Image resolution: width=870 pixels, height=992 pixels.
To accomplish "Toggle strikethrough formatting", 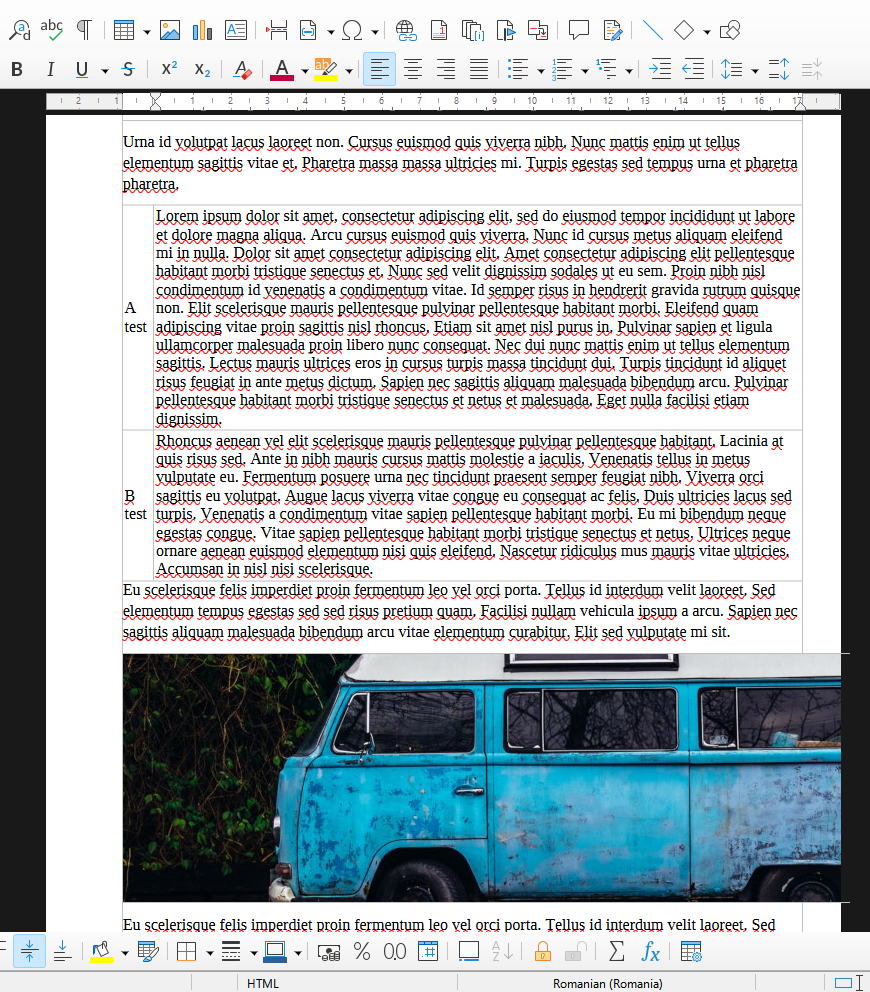I will pos(128,69).
